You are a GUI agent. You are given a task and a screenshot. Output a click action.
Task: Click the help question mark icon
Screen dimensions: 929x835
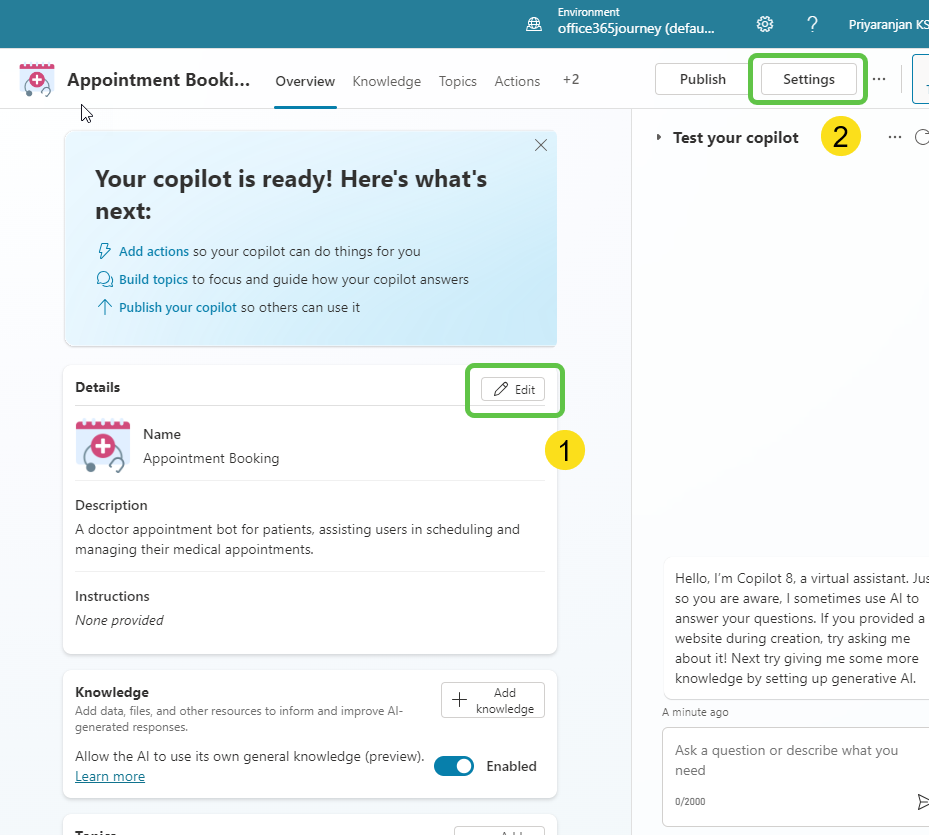pos(813,24)
